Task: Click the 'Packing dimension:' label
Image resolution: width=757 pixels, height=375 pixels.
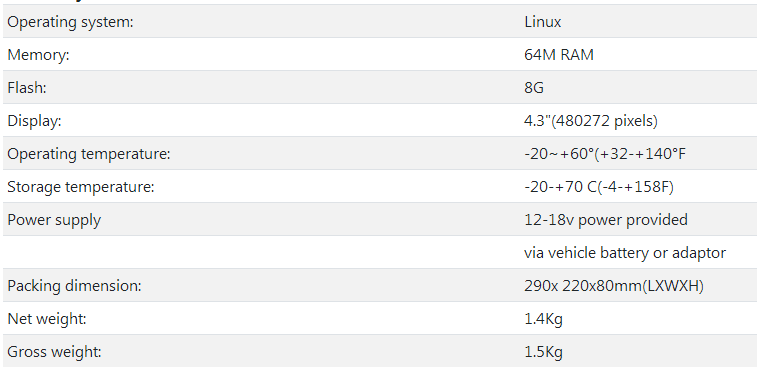Action: [x=74, y=286]
